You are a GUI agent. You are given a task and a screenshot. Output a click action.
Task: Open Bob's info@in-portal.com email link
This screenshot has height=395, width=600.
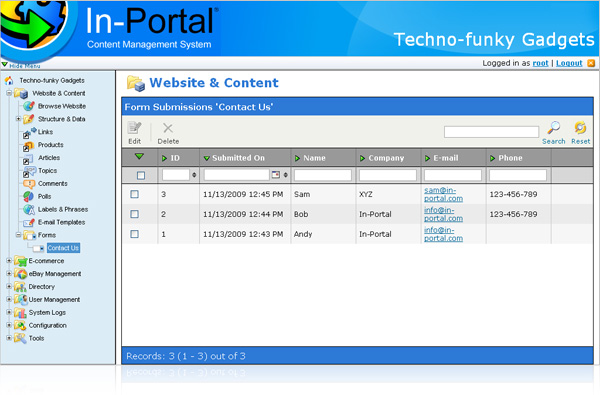(443, 214)
